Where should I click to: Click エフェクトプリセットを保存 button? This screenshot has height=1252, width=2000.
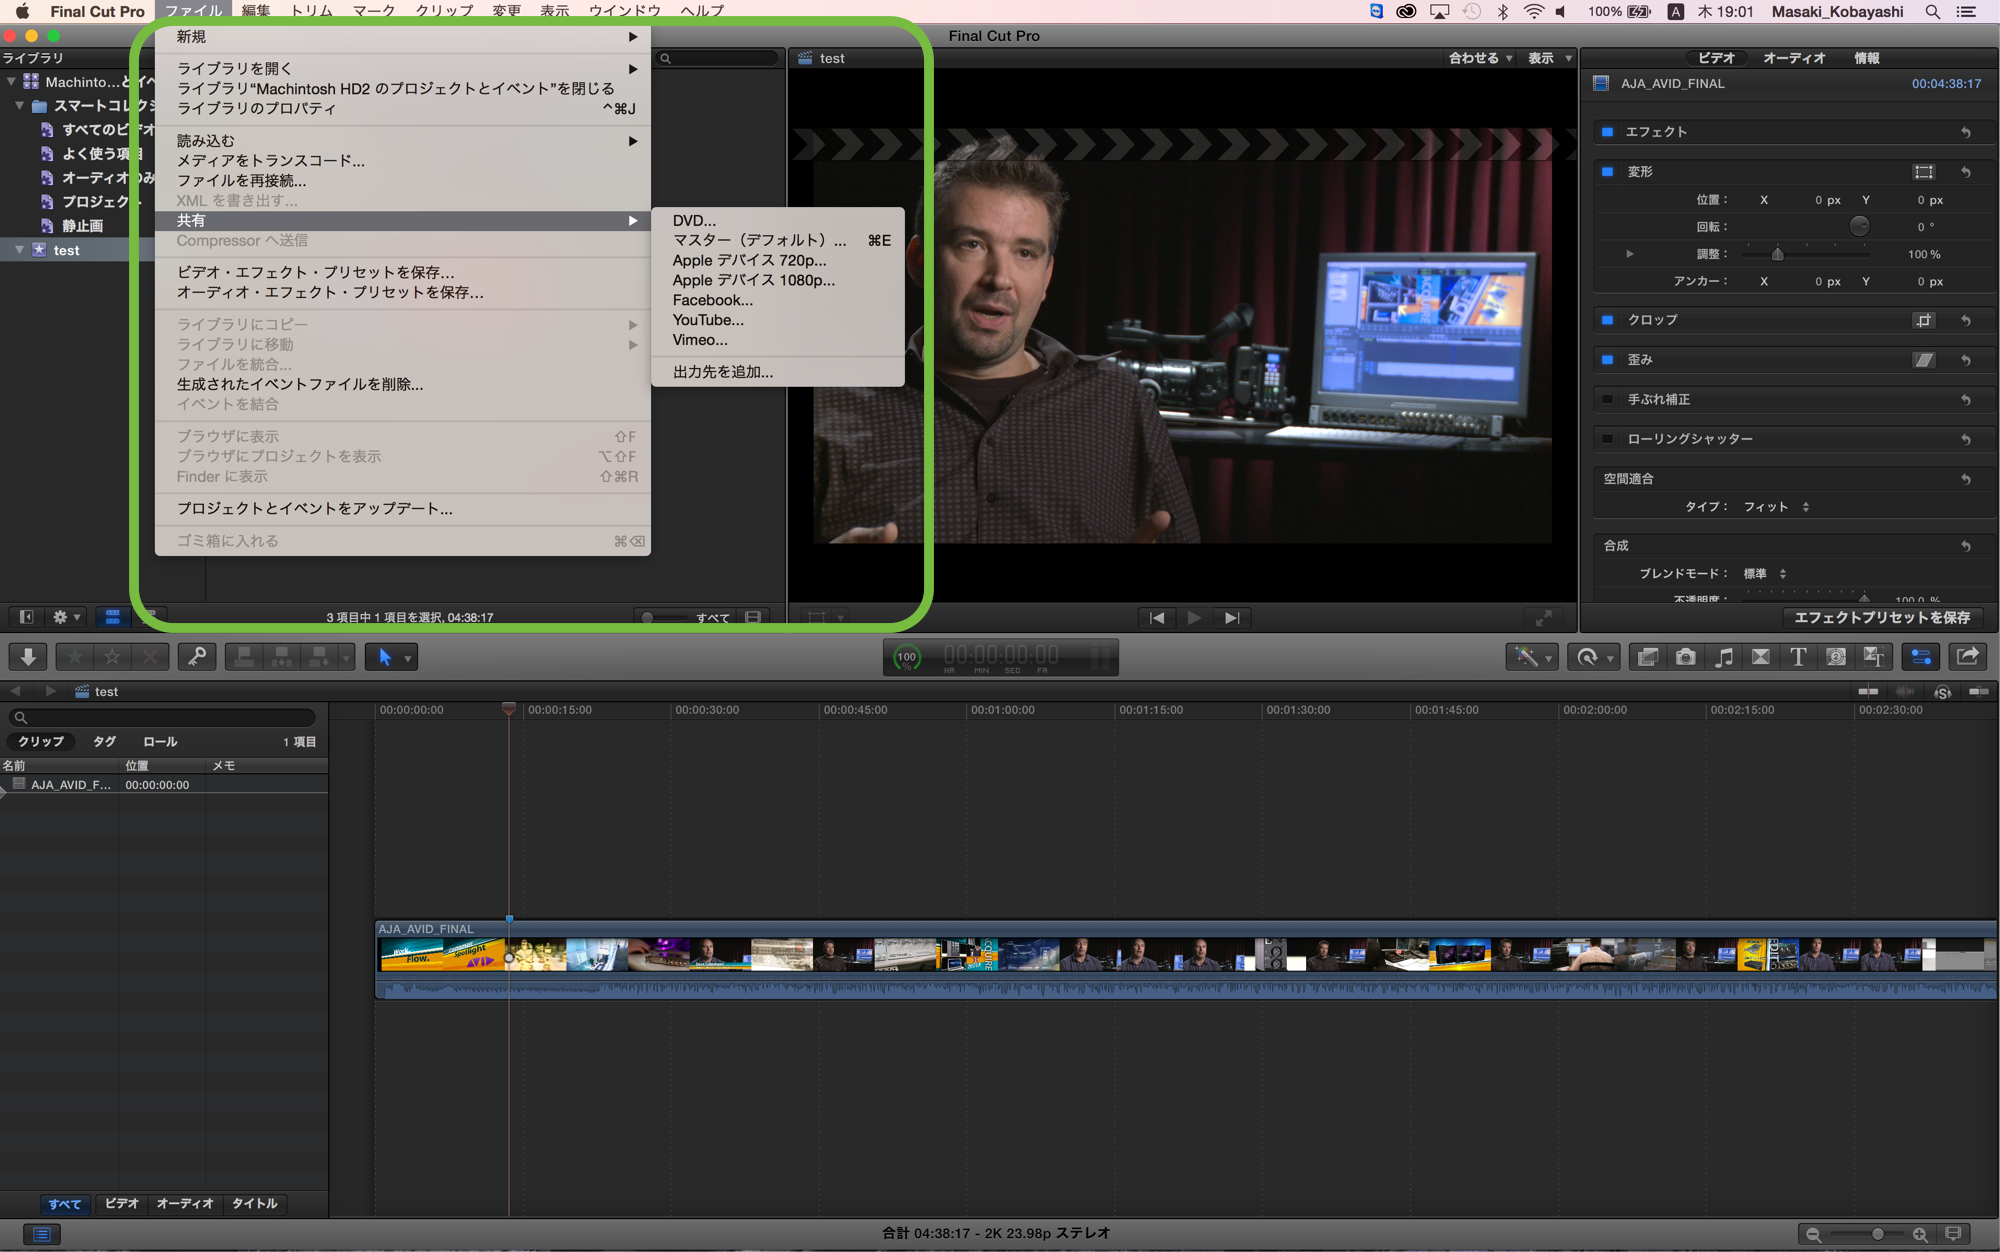pyautogui.click(x=1882, y=618)
